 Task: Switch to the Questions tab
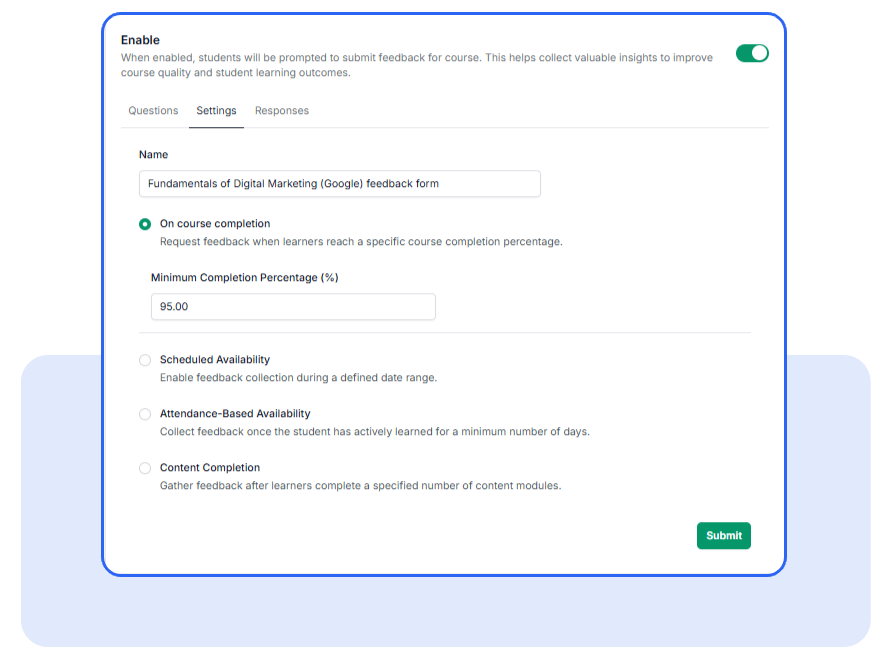(153, 110)
